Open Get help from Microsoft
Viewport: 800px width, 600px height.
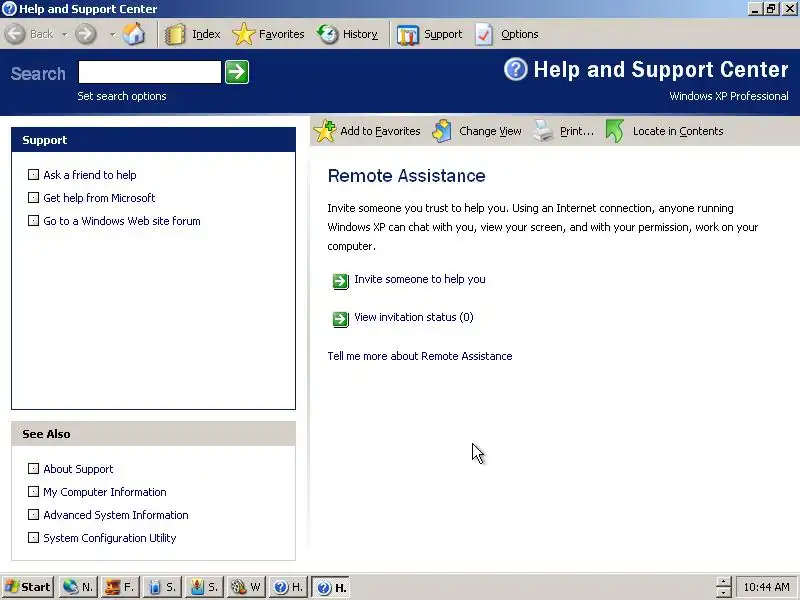coord(99,198)
